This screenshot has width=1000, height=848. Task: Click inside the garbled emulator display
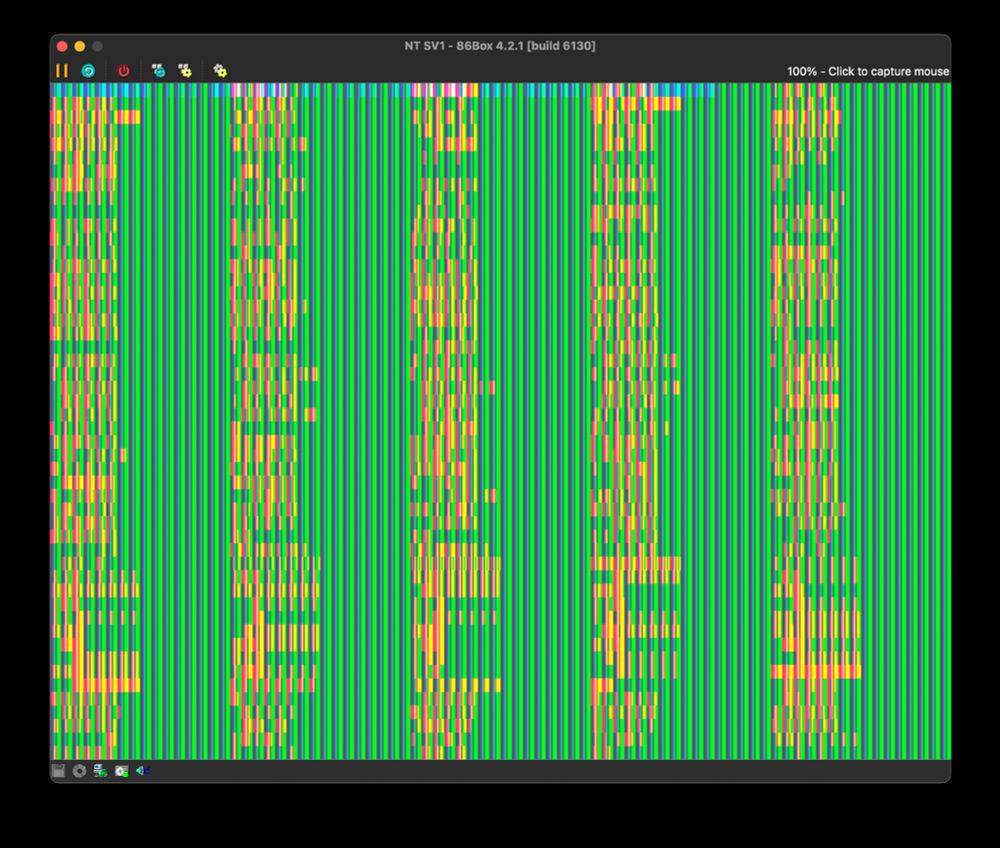click(501, 421)
